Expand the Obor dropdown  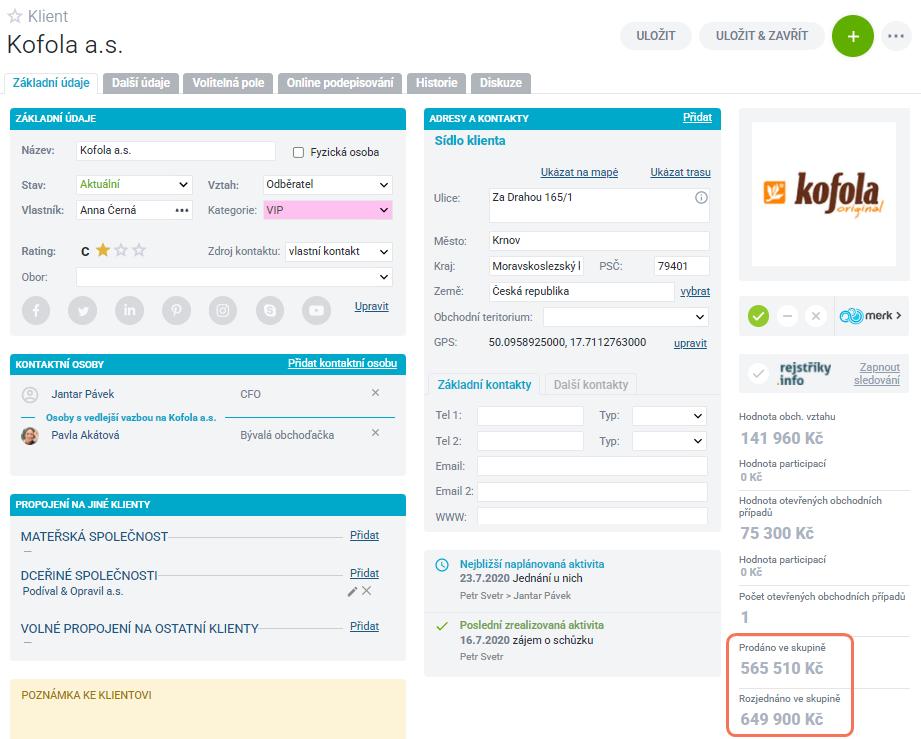234,277
